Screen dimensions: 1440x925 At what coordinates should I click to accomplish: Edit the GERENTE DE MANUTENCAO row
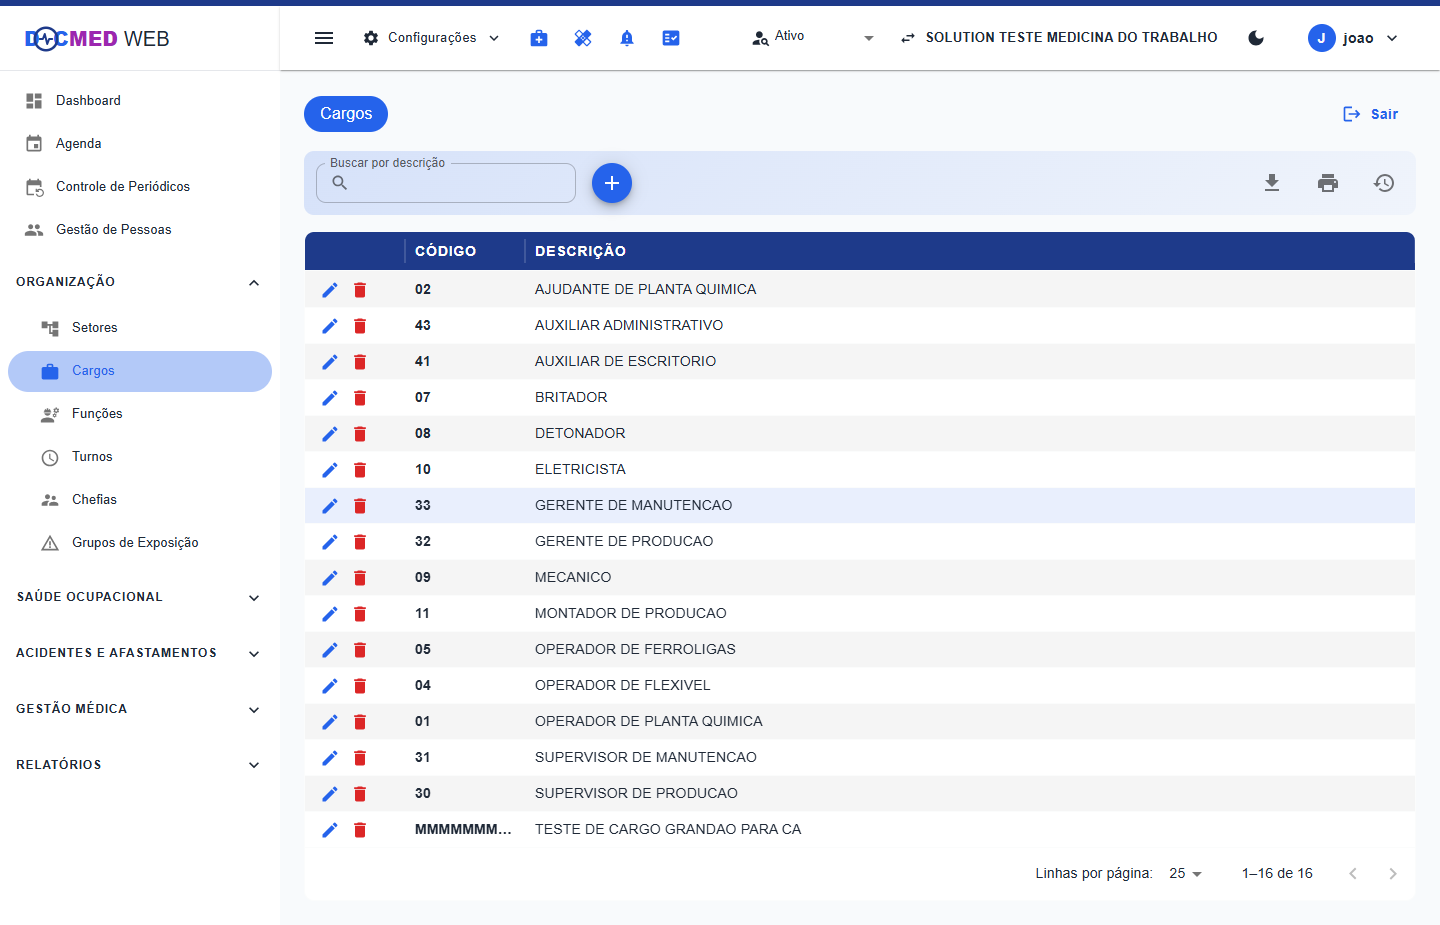(330, 506)
